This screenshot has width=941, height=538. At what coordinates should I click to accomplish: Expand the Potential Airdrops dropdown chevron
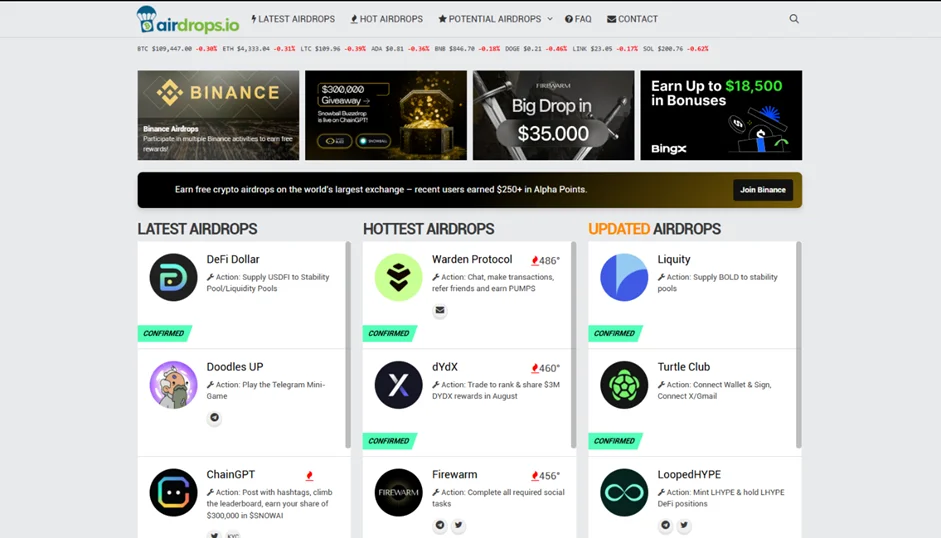[550, 19]
